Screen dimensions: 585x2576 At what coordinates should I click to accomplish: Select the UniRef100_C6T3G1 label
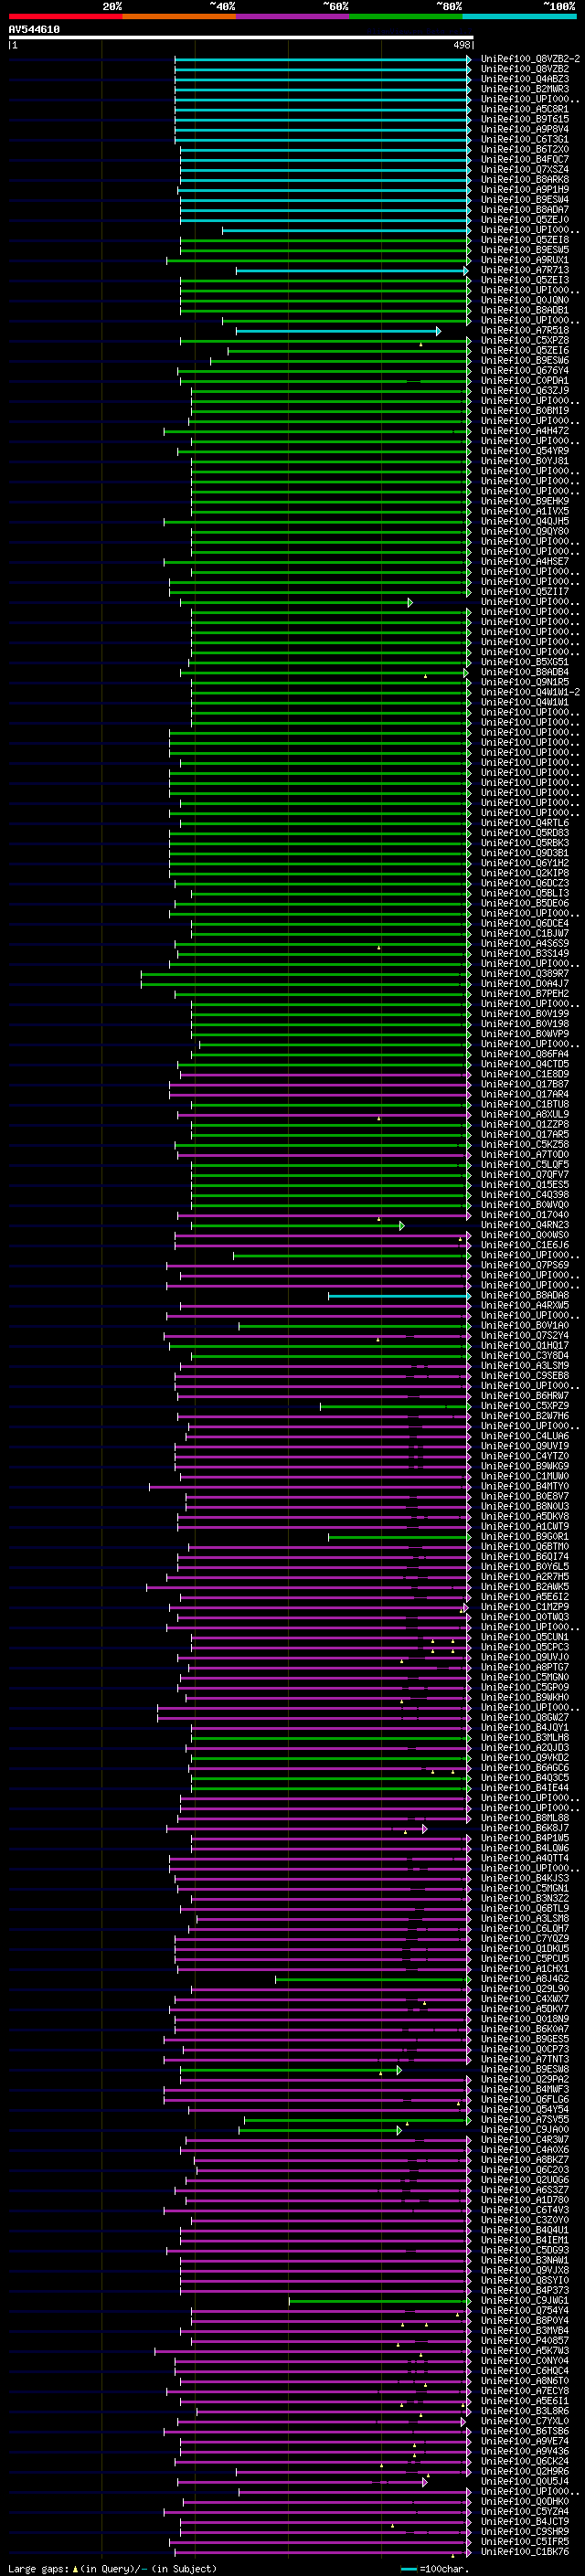click(525, 139)
